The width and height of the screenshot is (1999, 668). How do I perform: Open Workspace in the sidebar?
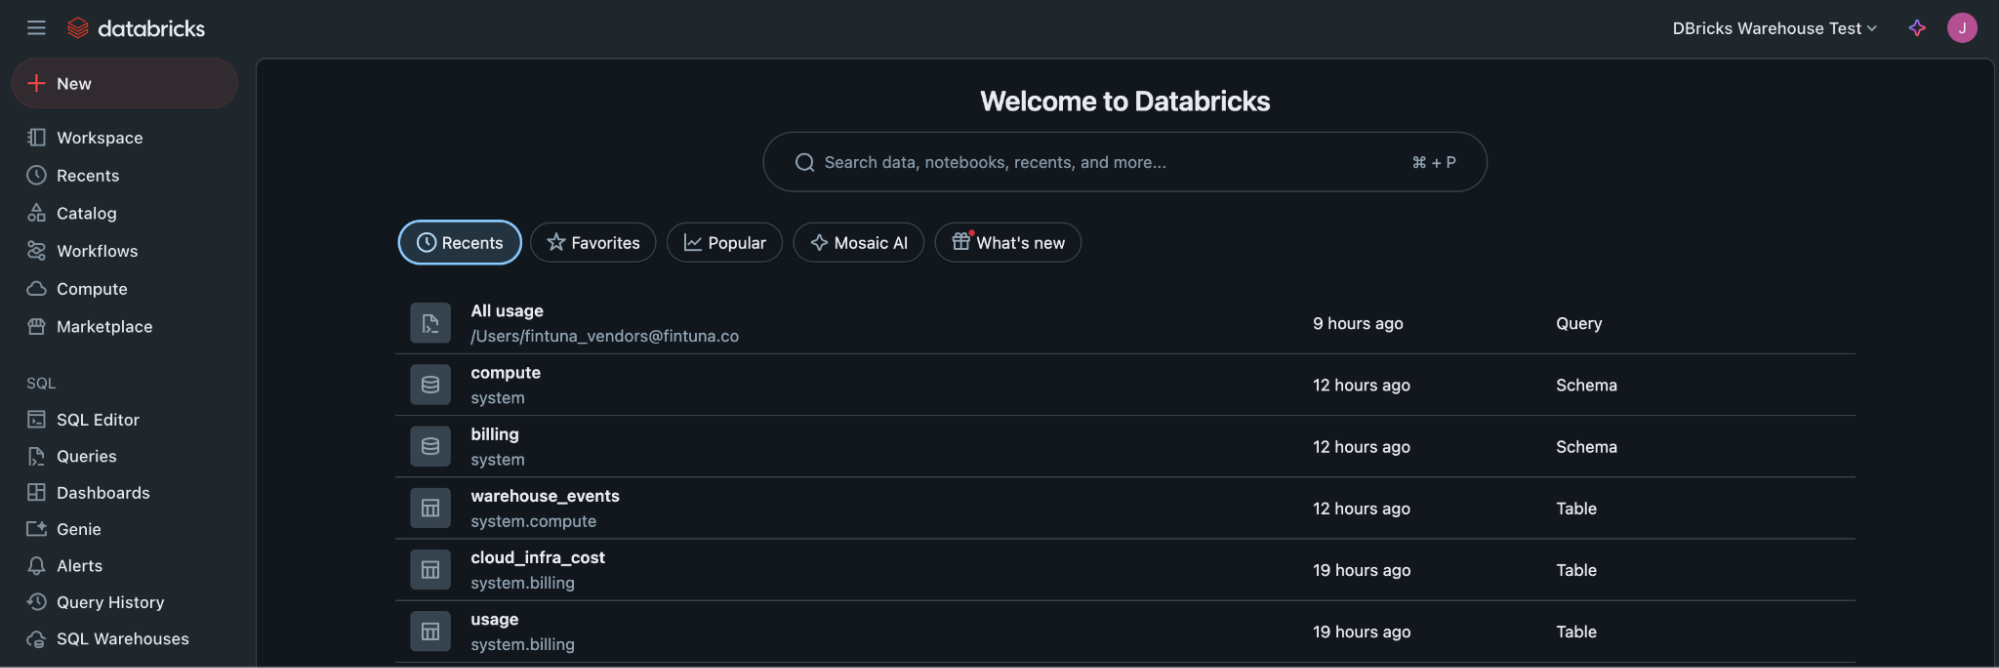(x=100, y=138)
